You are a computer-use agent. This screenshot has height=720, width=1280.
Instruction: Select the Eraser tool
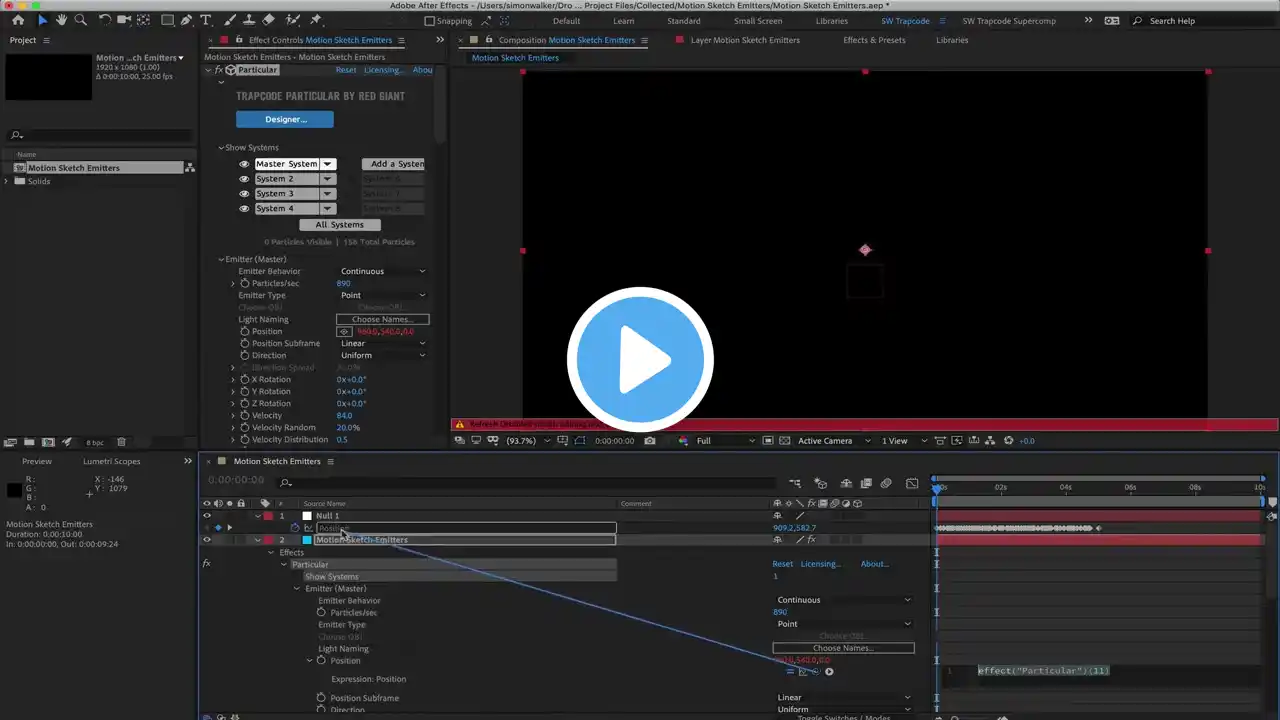click(x=269, y=20)
